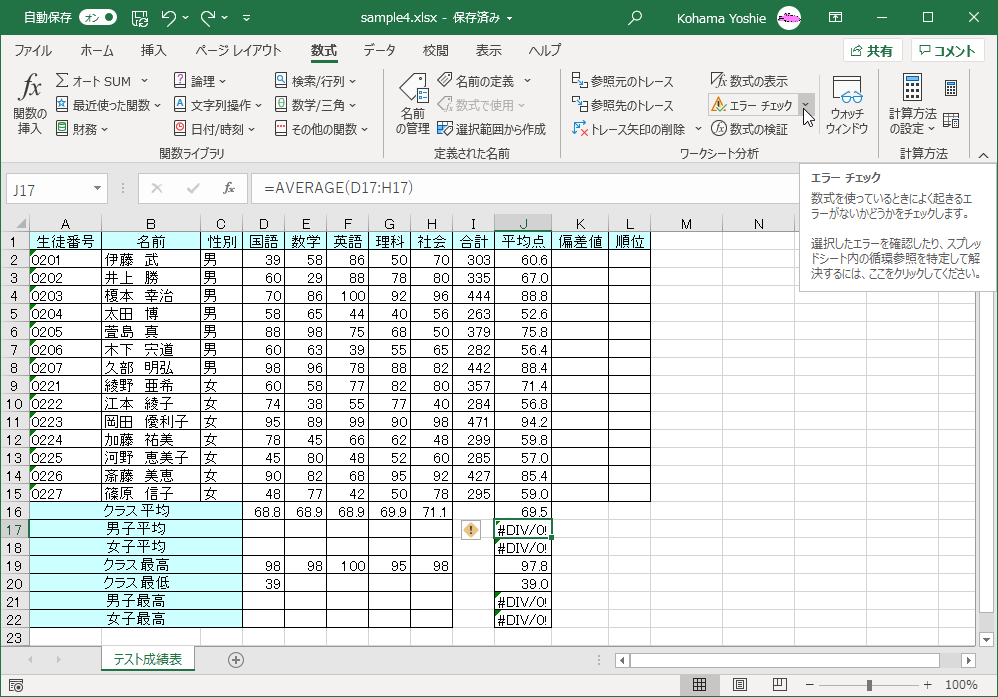Open Name Manager (名前の管理)
This screenshot has height=697, width=998.
[412, 104]
